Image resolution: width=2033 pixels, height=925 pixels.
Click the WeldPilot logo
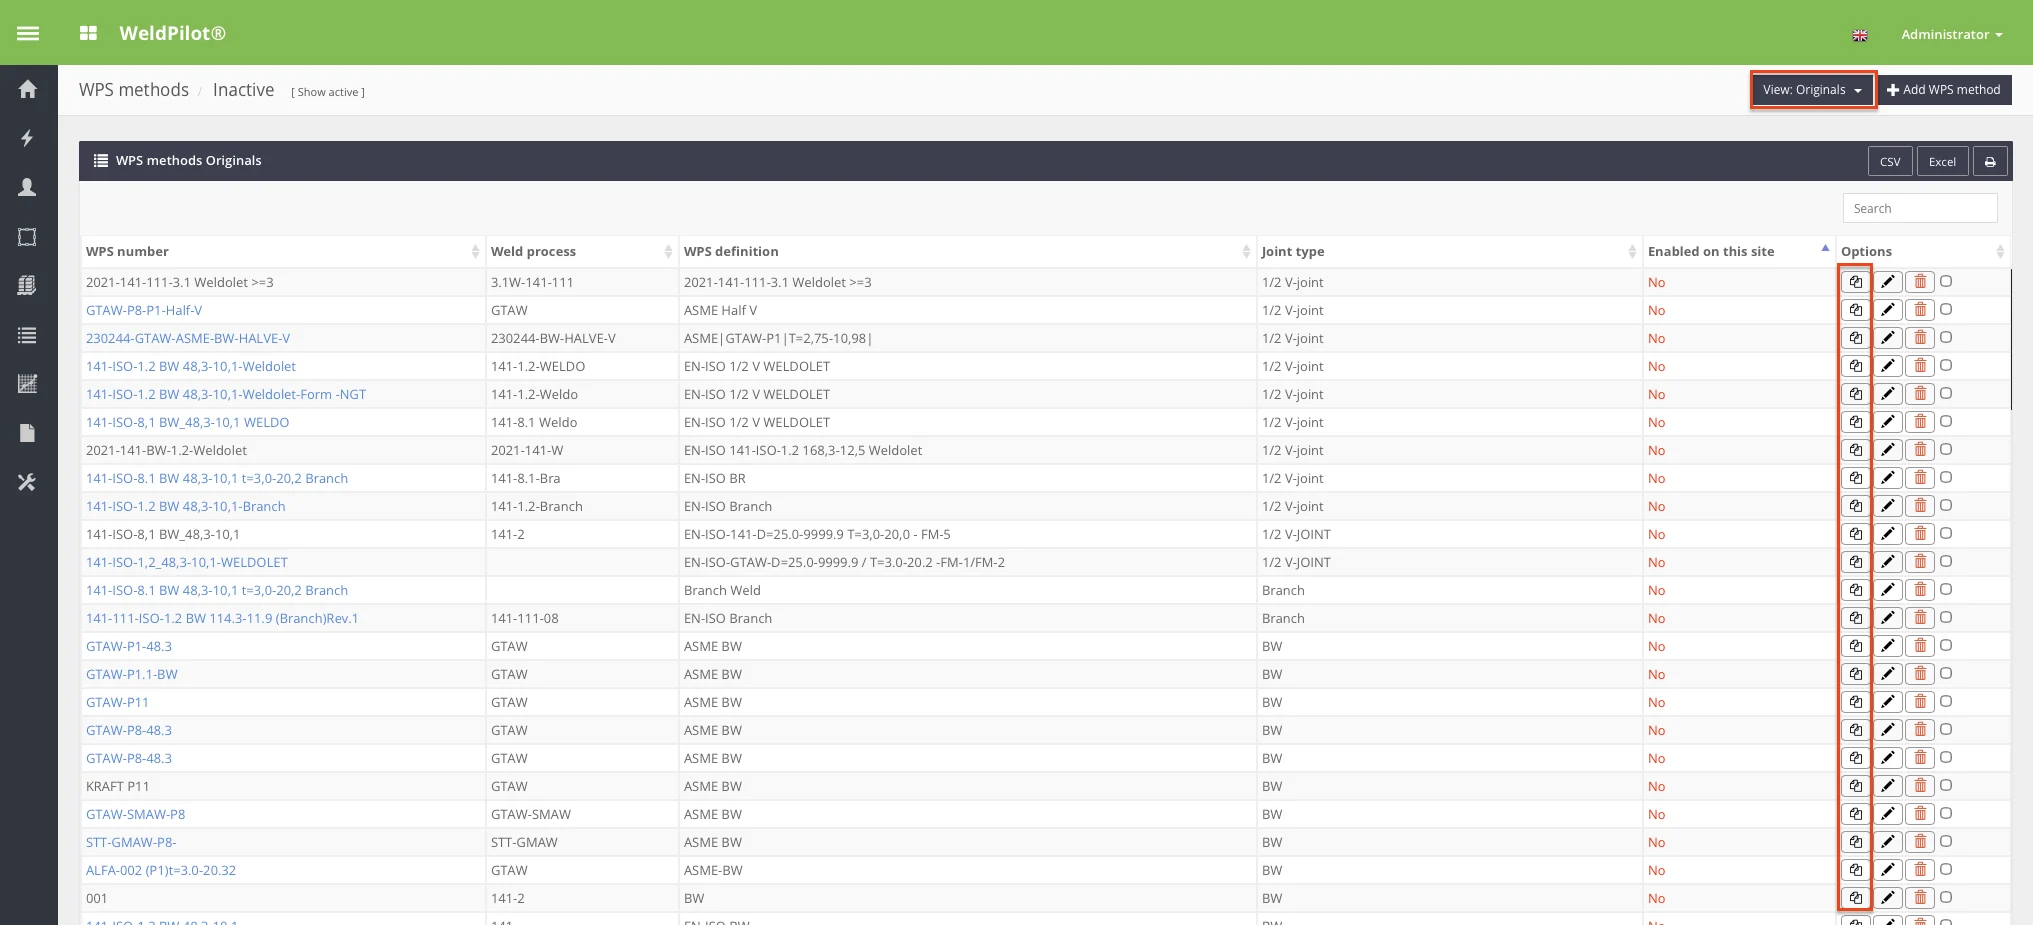(172, 33)
